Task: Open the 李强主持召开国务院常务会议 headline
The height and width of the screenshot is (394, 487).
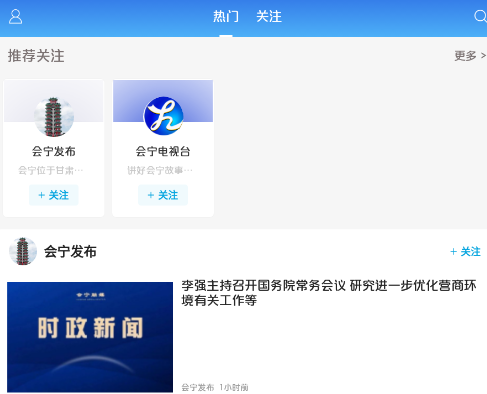Action: click(x=329, y=293)
